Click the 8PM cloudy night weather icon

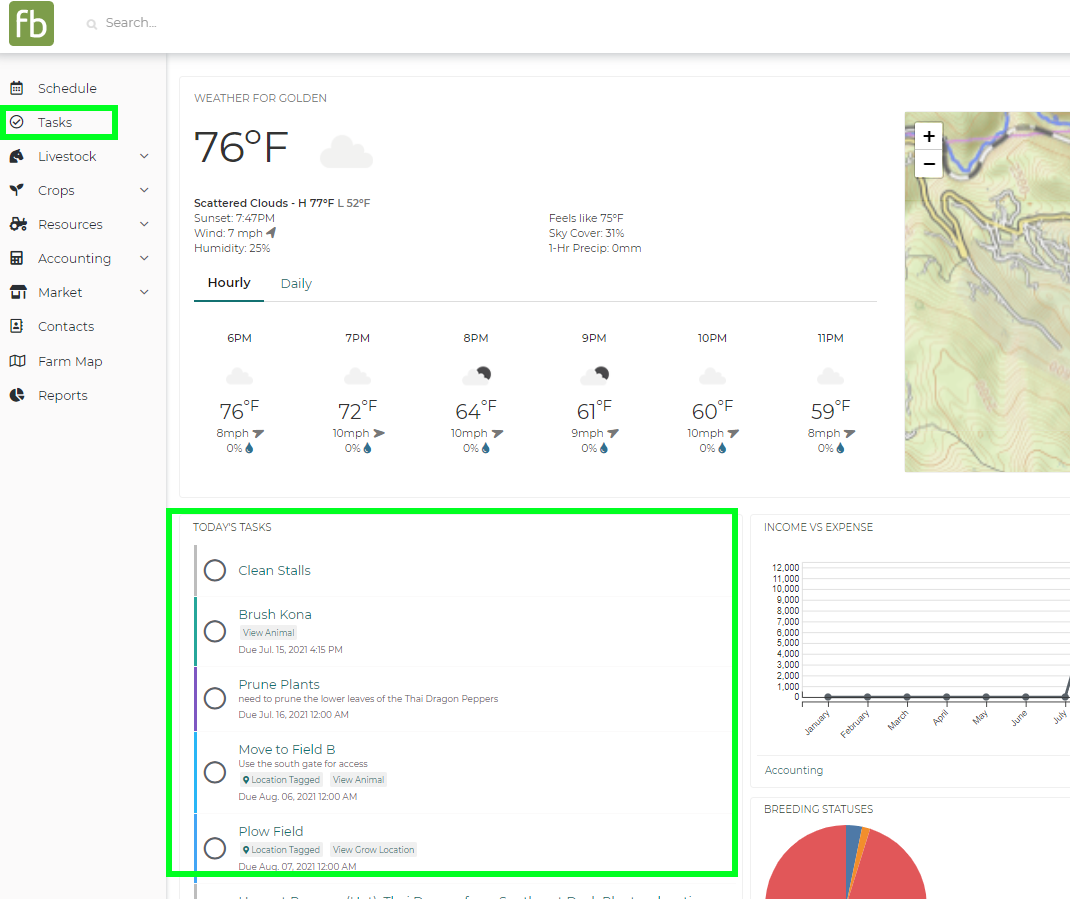[x=476, y=375]
